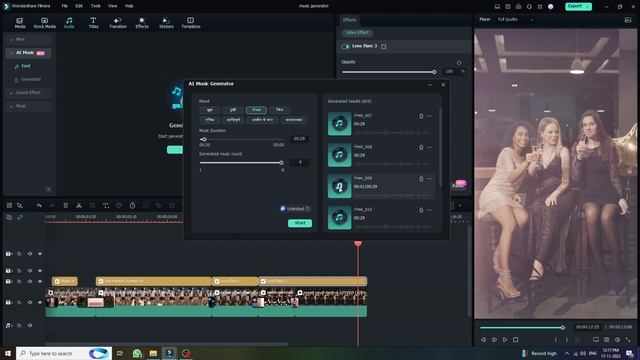The height and width of the screenshot is (360, 640).
Task: Click the Mark In brace icon in player
Action: 556,340
